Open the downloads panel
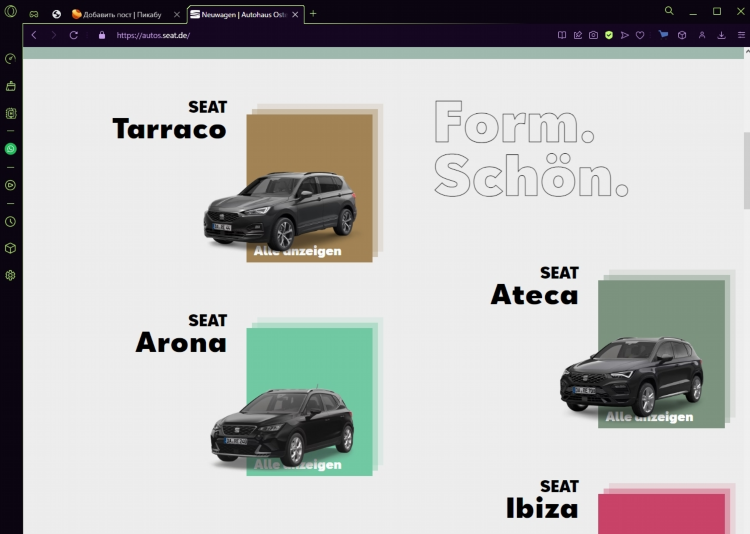 (x=721, y=35)
